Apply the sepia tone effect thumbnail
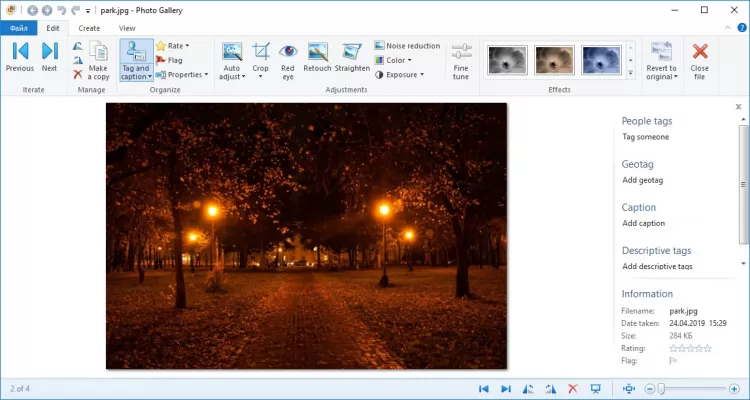 coord(553,60)
